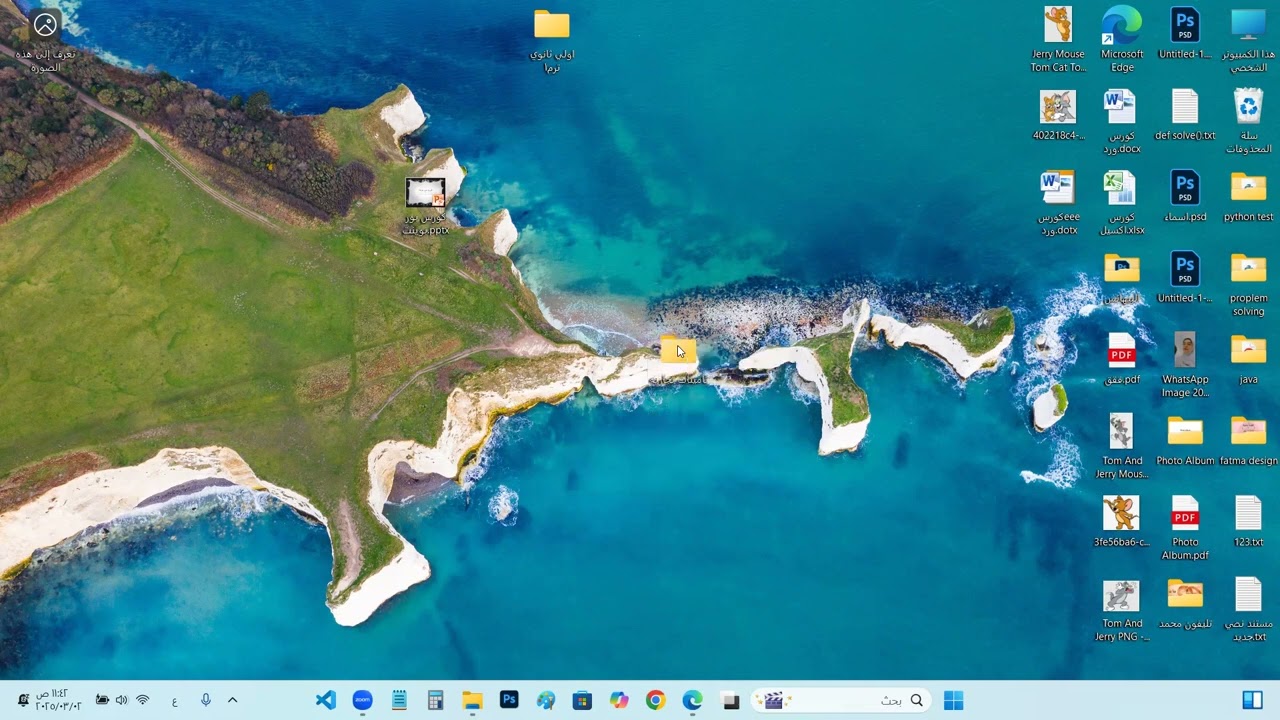Open the Windows Start button

point(953,701)
